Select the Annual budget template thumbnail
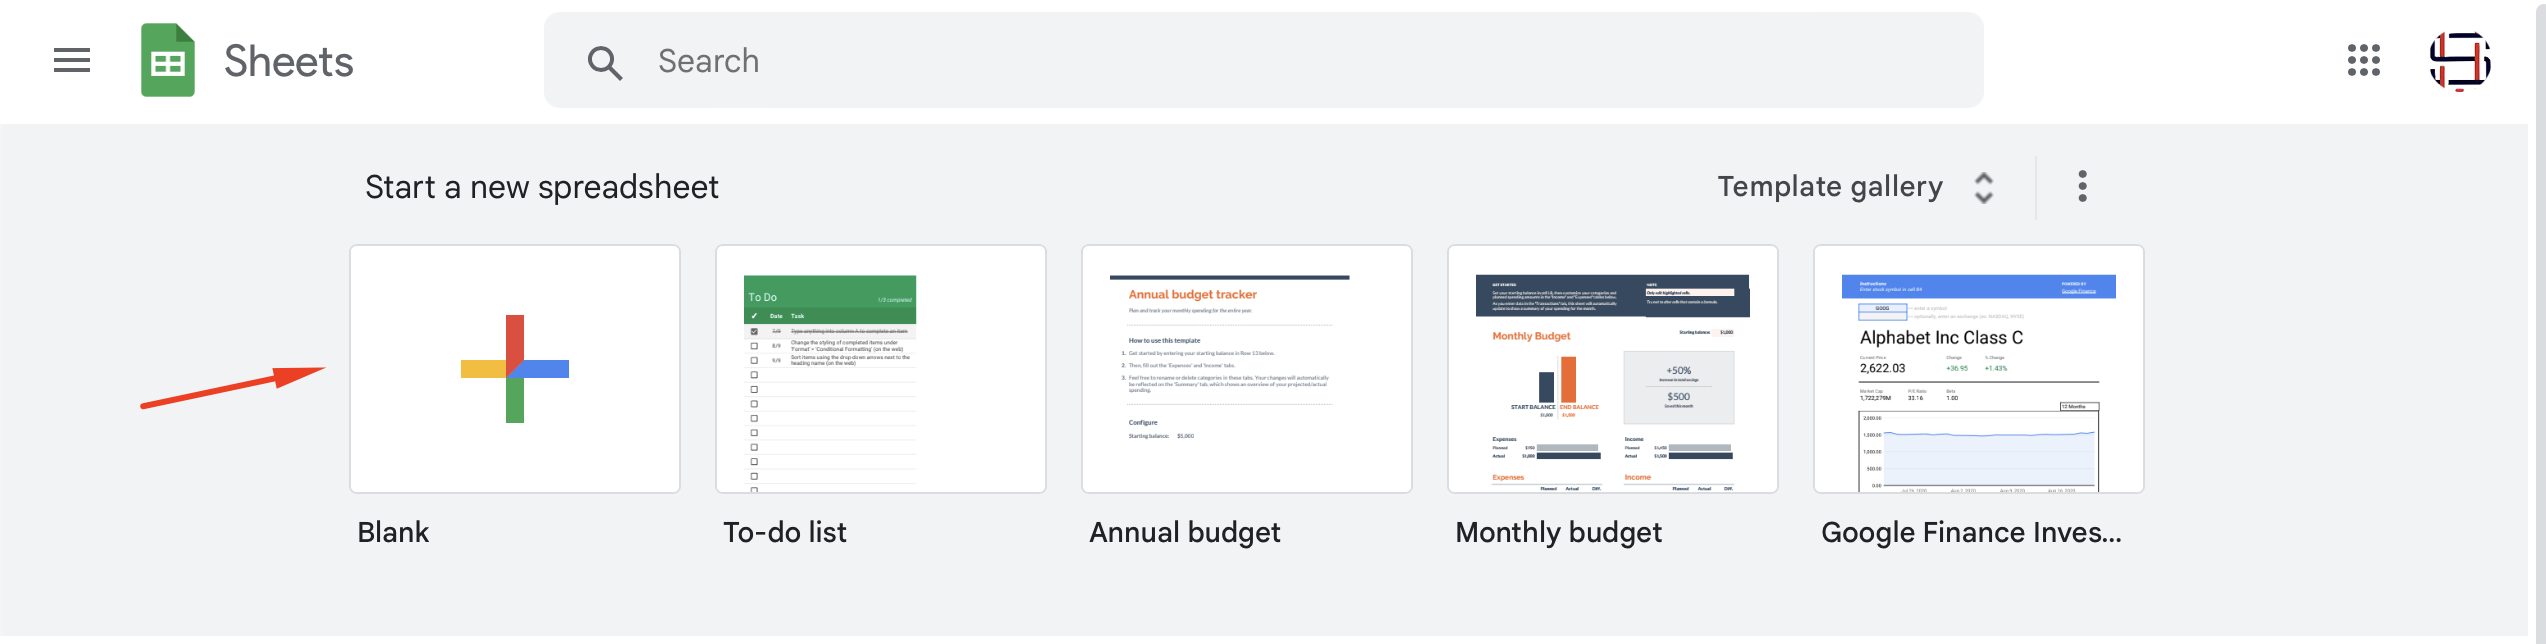This screenshot has width=2546, height=644. [x=1247, y=369]
